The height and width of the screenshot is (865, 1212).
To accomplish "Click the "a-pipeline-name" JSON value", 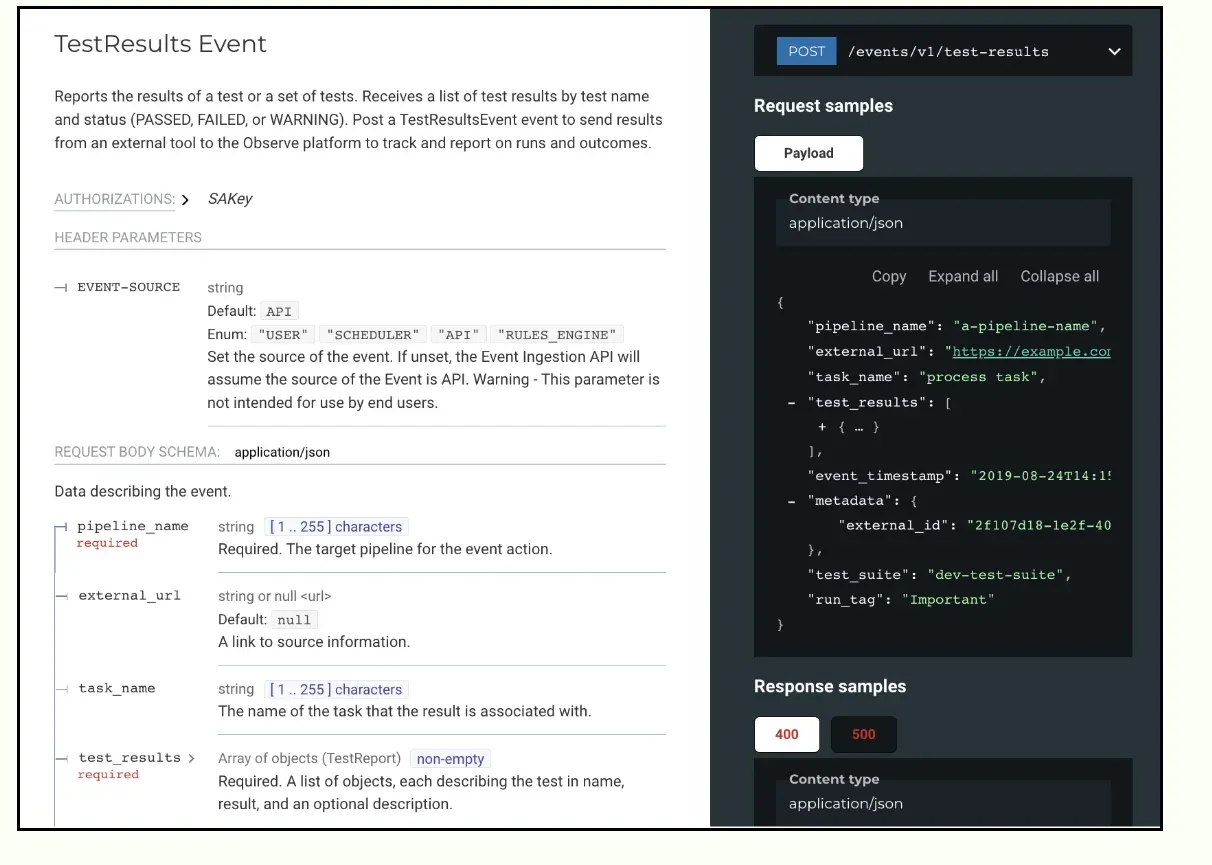I will click(1026, 327).
